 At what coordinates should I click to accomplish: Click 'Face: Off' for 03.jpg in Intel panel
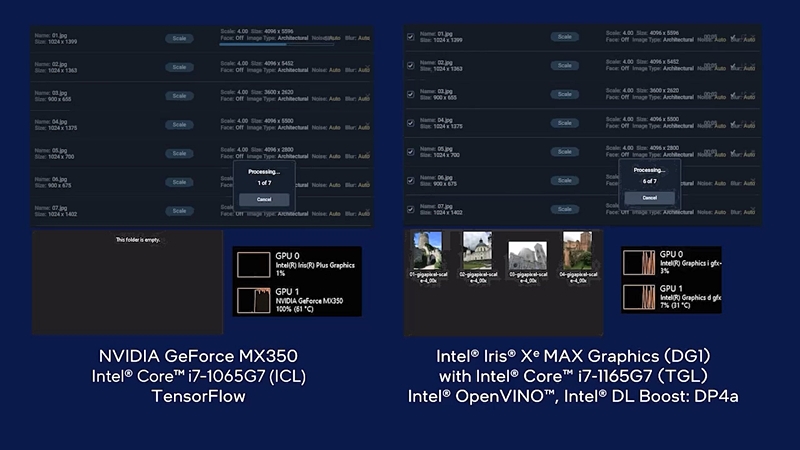pyautogui.click(x=617, y=97)
